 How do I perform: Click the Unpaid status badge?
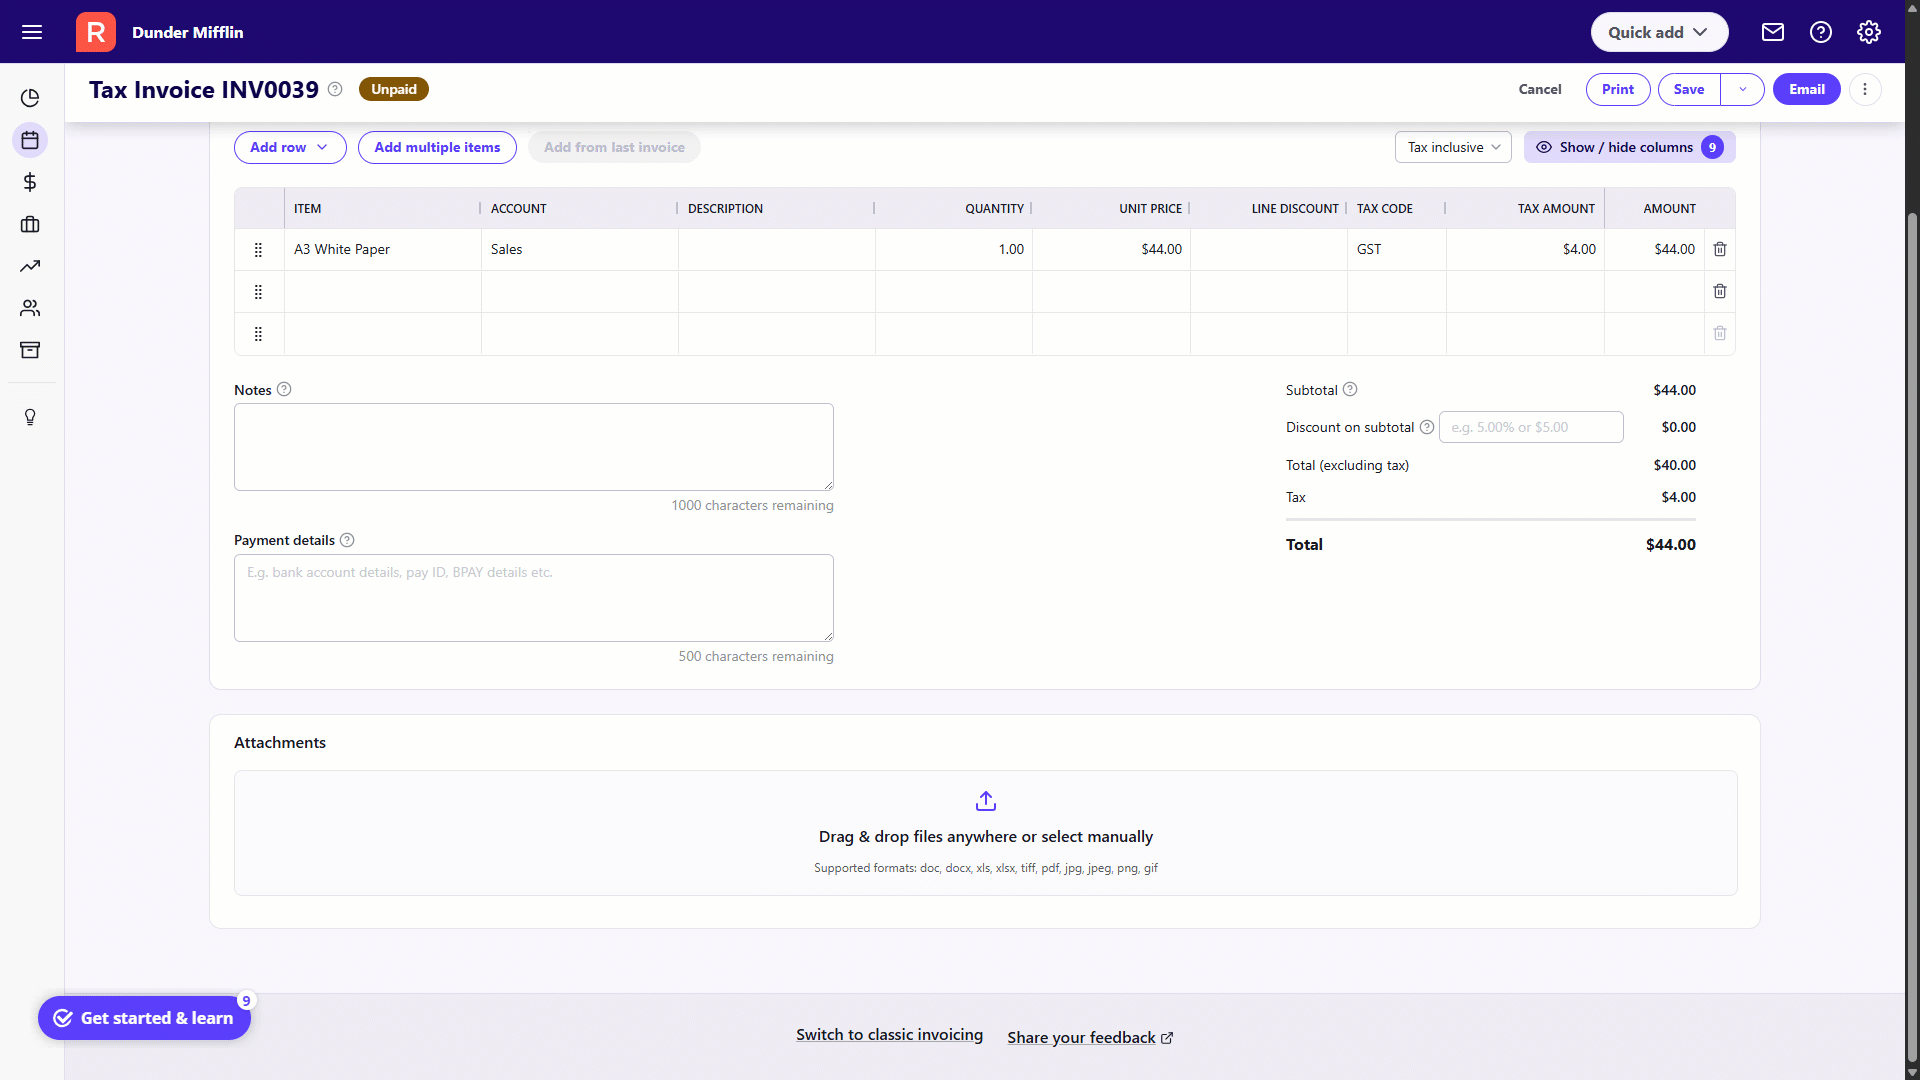point(394,89)
